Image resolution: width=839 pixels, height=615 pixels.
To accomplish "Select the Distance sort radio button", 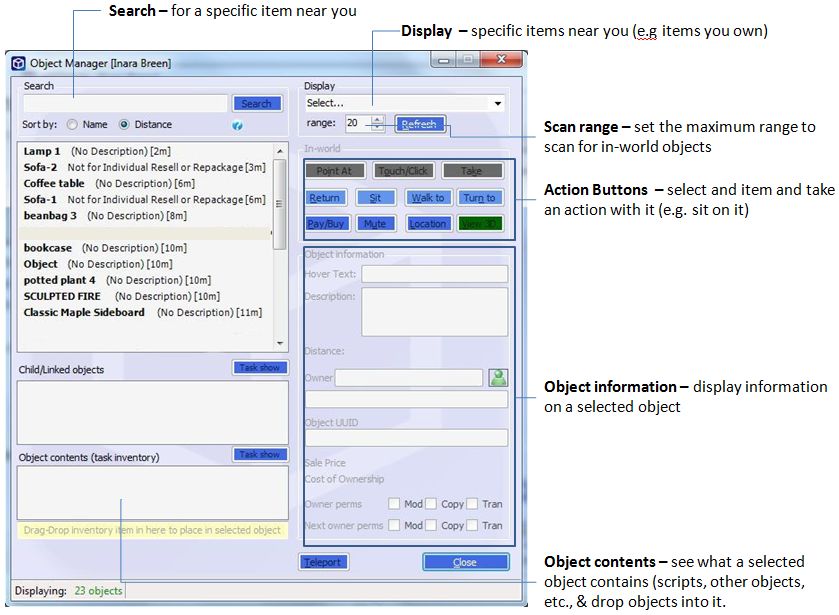I will (x=124, y=125).
